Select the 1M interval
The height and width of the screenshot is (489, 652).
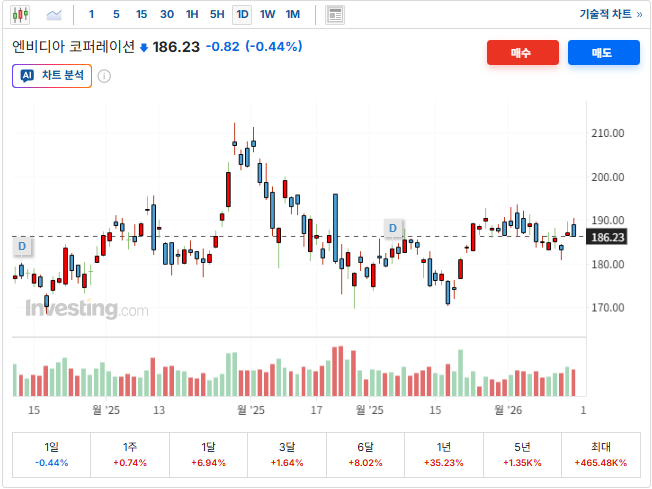pos(293,15)
